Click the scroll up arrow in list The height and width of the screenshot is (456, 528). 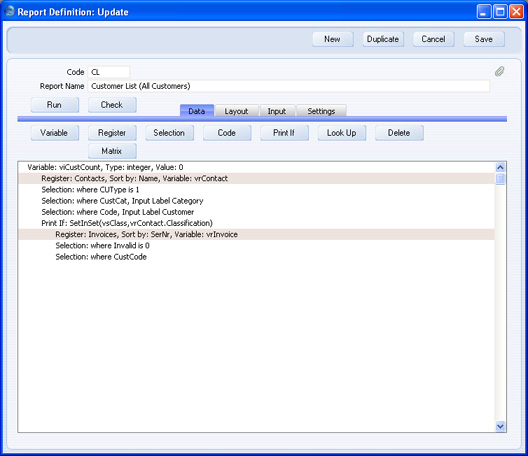point(500,167)
